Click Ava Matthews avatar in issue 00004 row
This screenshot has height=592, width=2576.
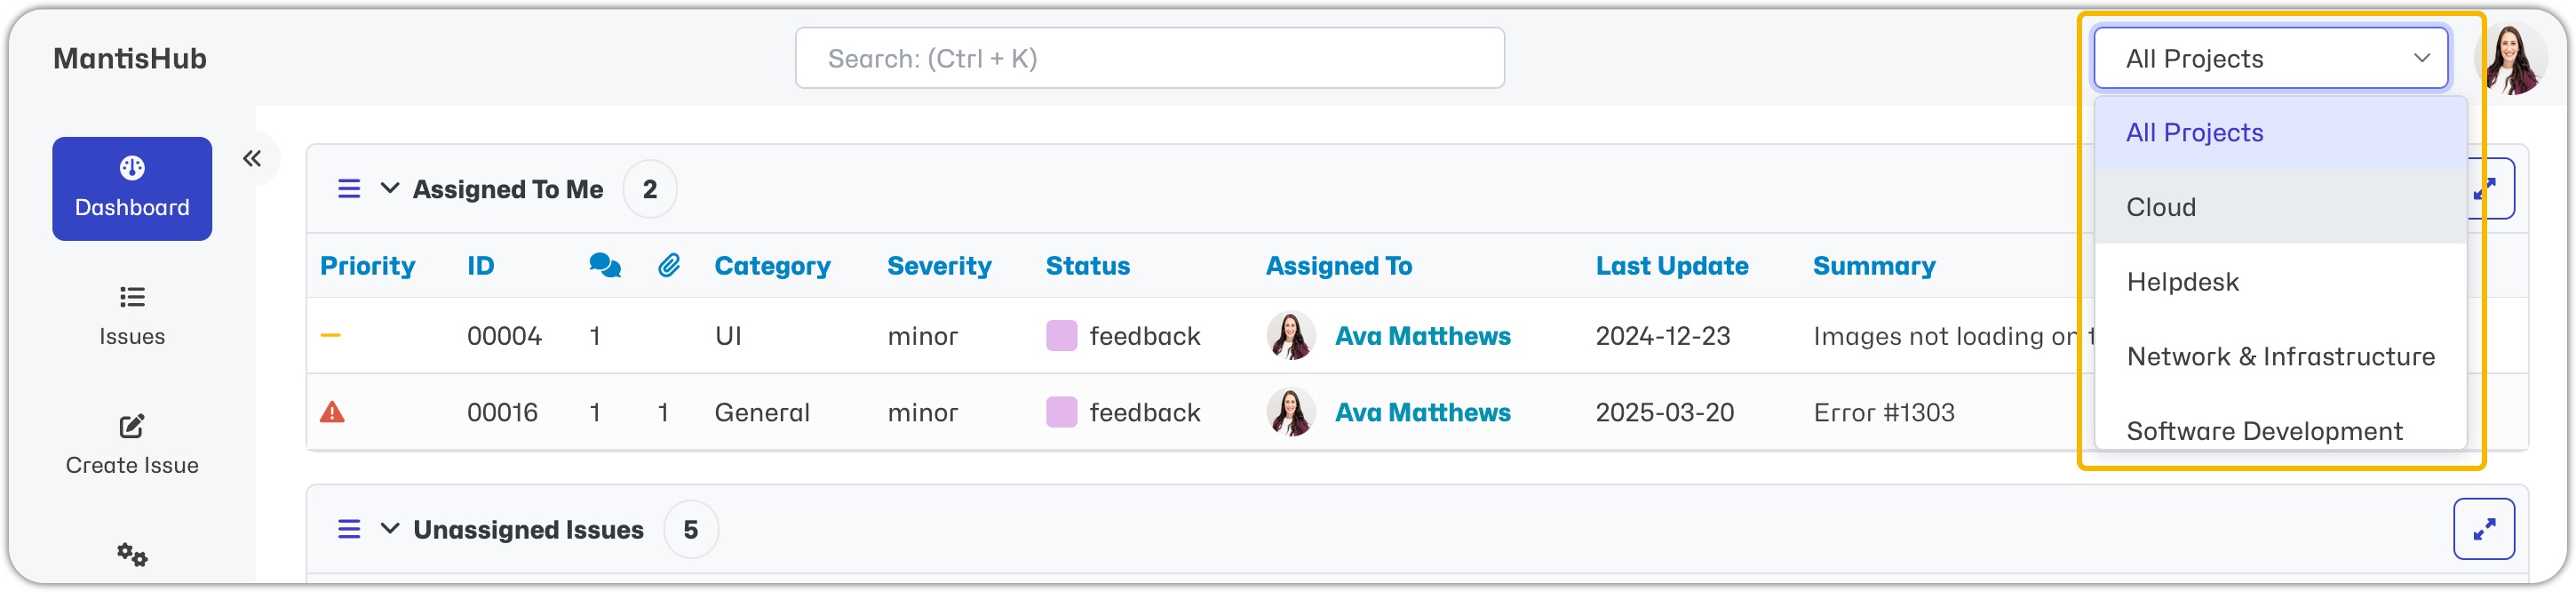coord(1291,336)
